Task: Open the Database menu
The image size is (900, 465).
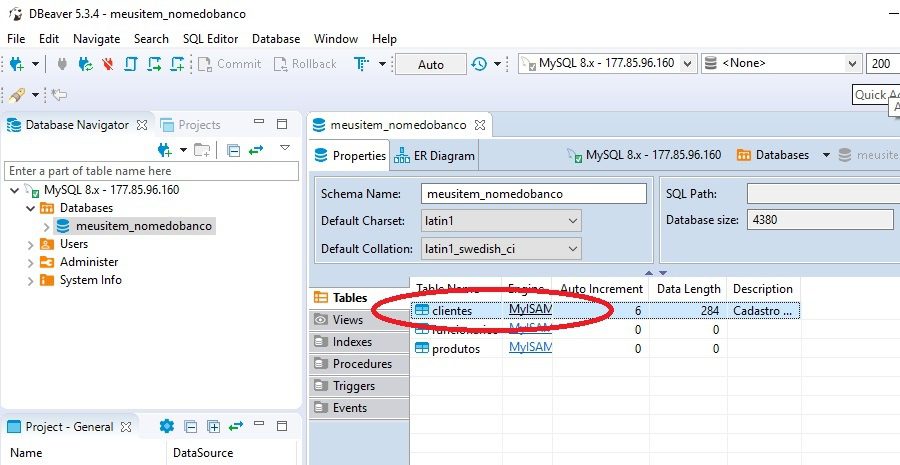Action: point(276,39)
